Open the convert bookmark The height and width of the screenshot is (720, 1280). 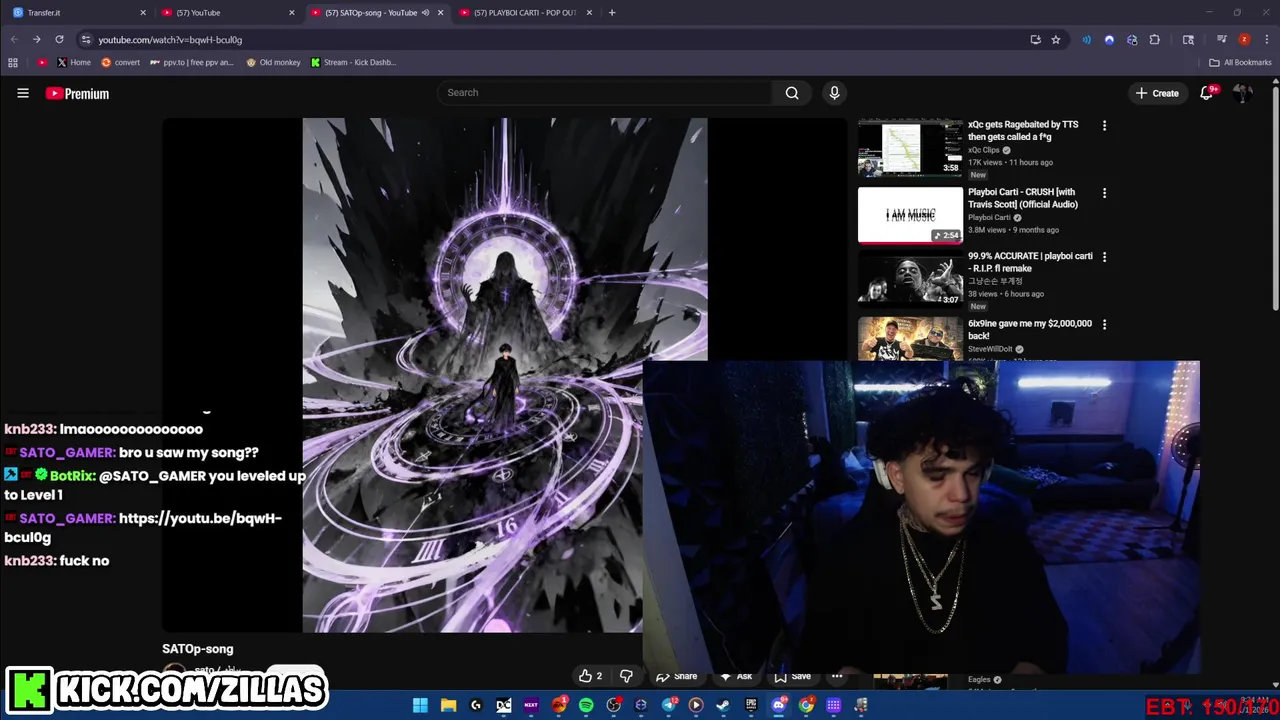point(120,62)
